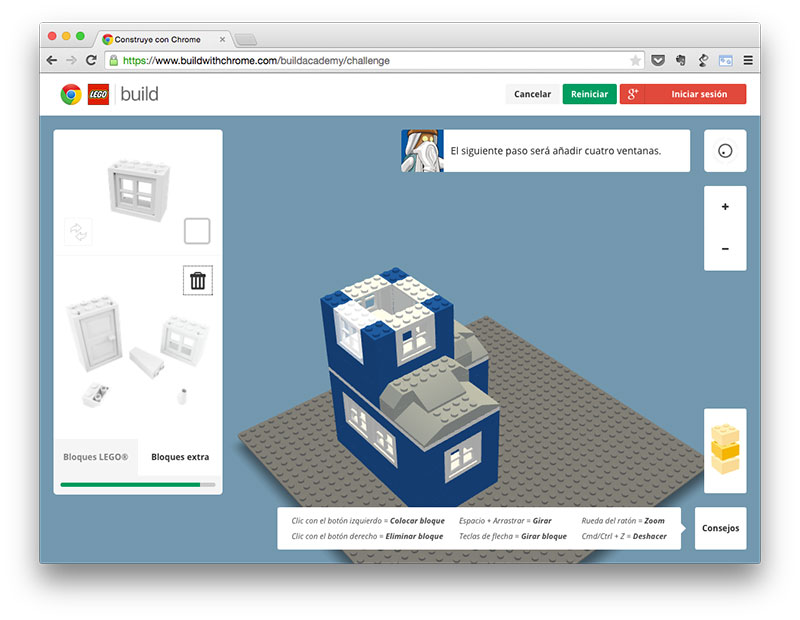Click the 'Colocar bloque' tip text
The height and width of the screenshot is (620, 800).
click(417, 521)
